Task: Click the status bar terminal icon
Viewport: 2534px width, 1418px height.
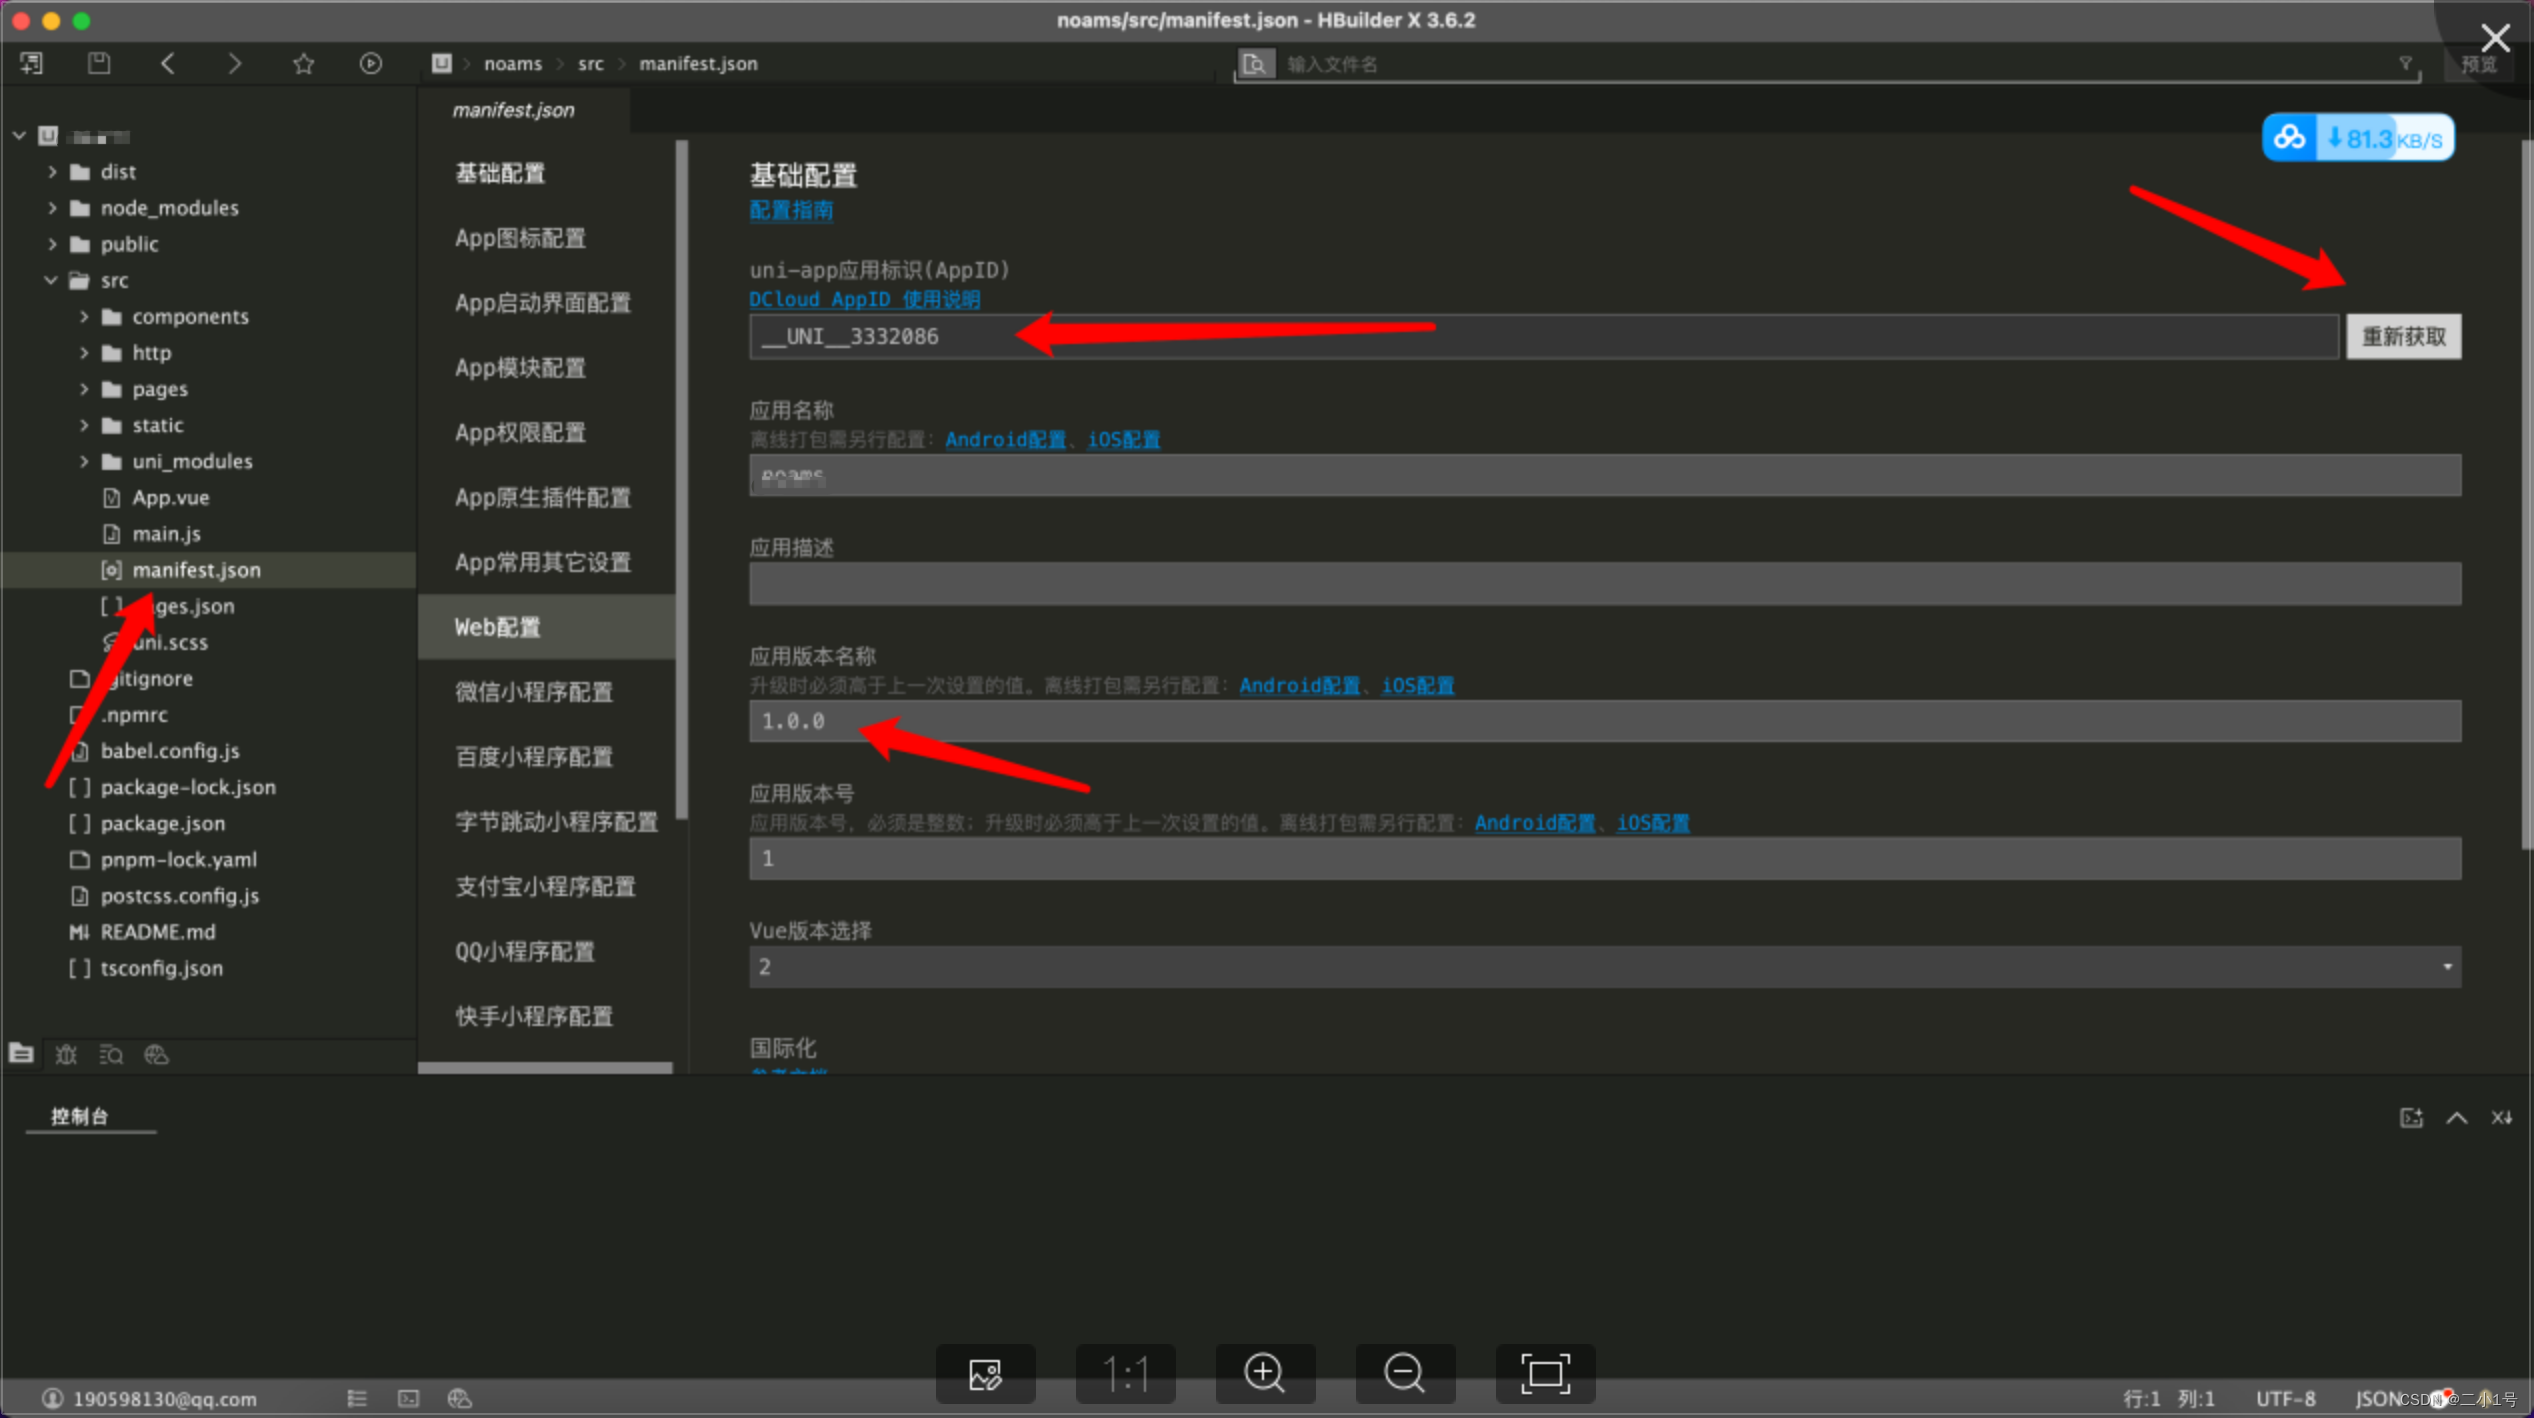Action: click(408, 1398)
